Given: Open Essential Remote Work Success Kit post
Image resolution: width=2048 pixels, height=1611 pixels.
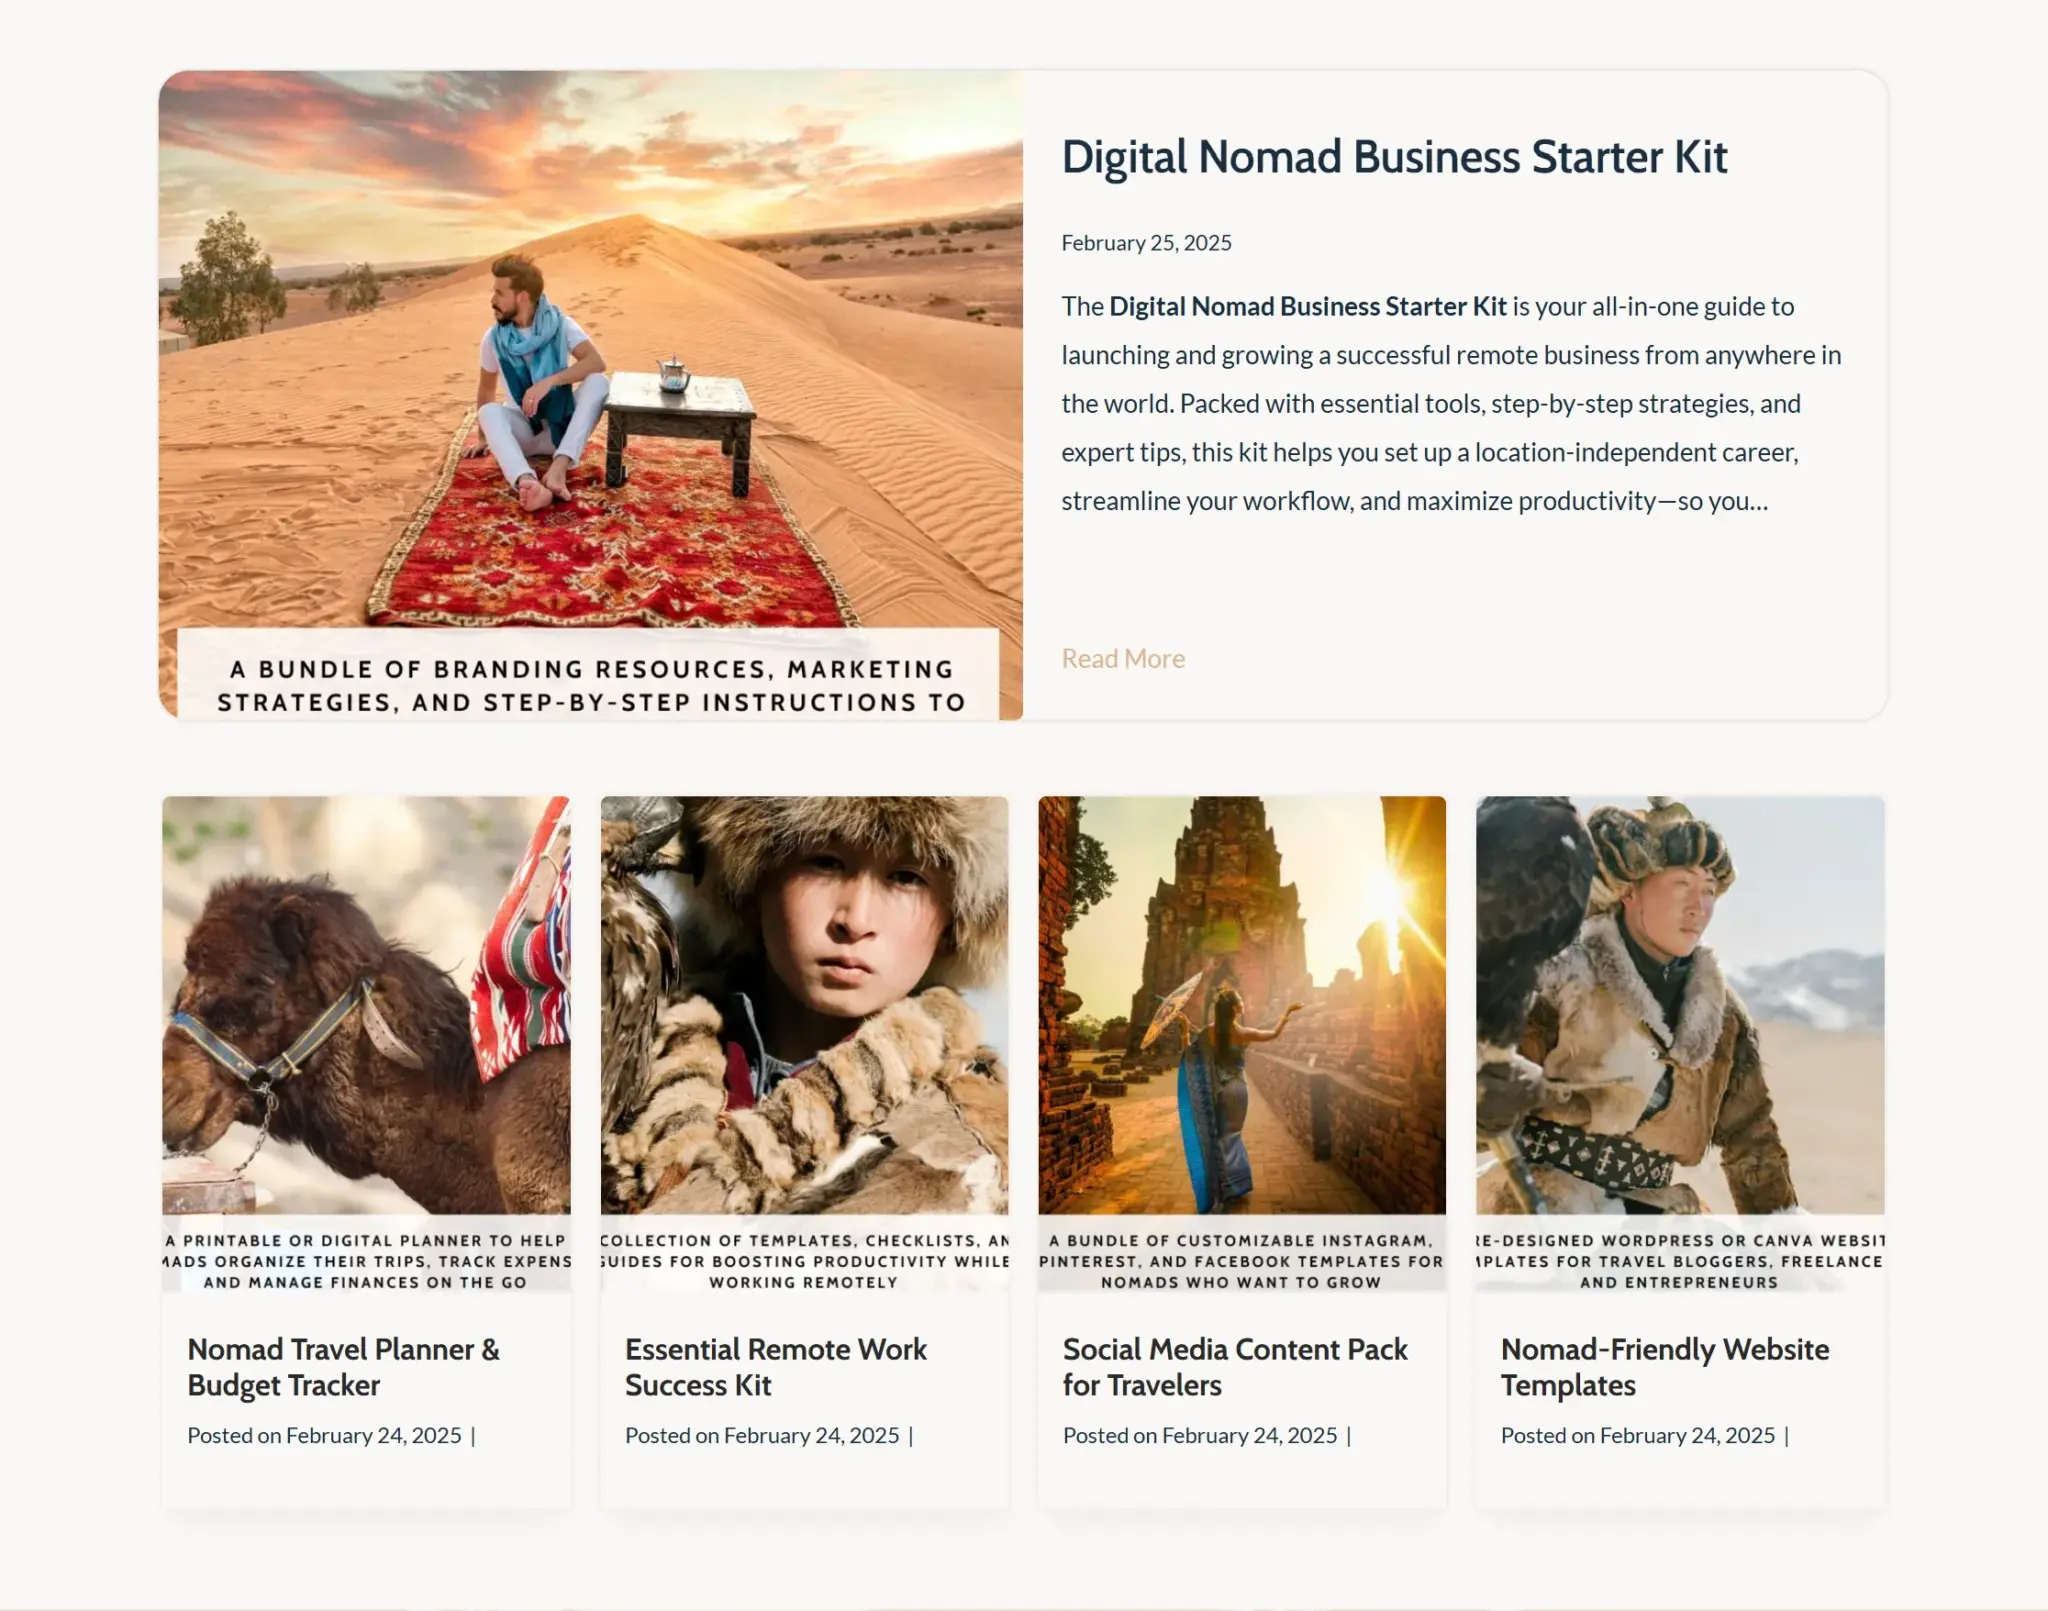Looking at the screenshot, I should [x=776, y=1367].
